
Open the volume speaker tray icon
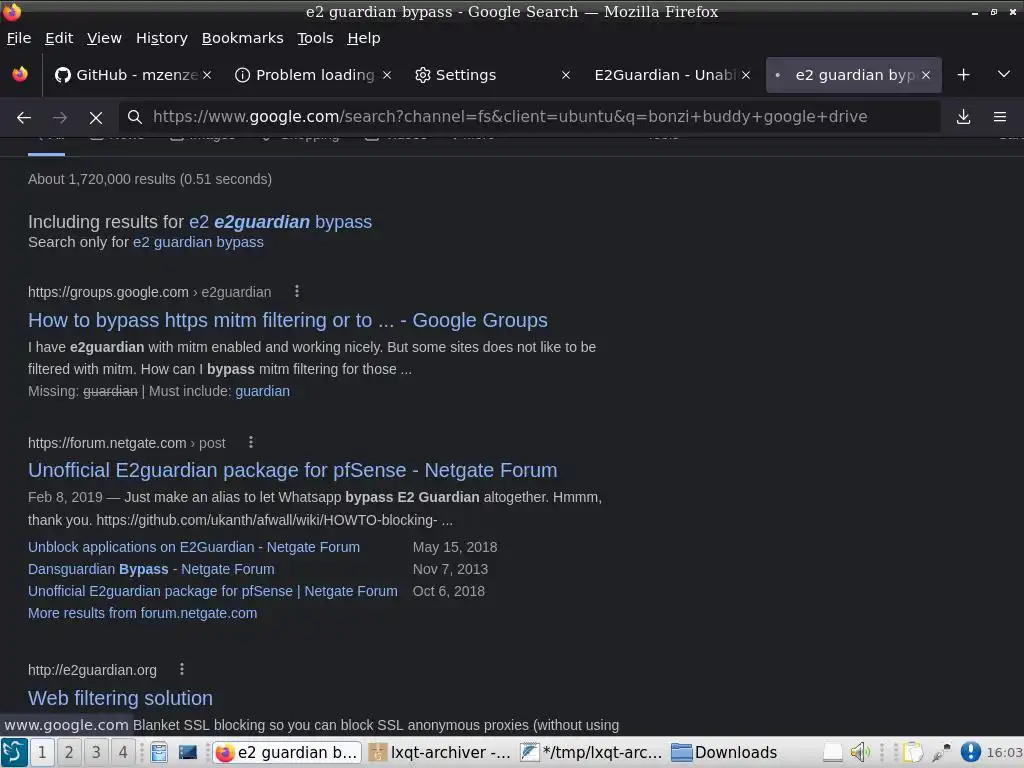tap(859, 753)
